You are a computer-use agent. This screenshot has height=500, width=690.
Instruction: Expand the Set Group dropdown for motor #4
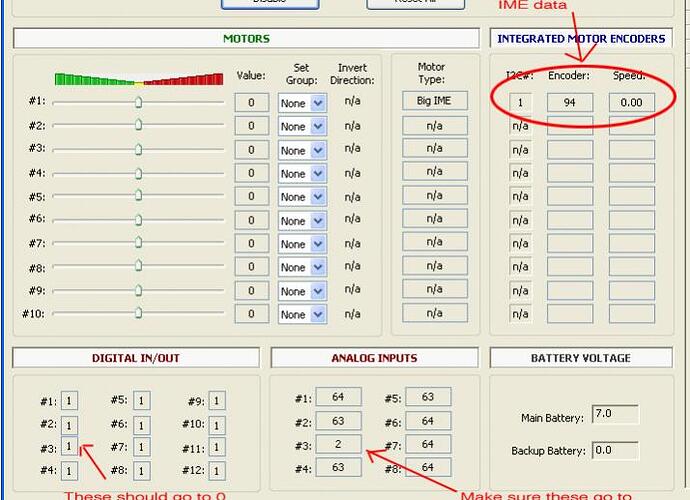click(x=318, y=174)
